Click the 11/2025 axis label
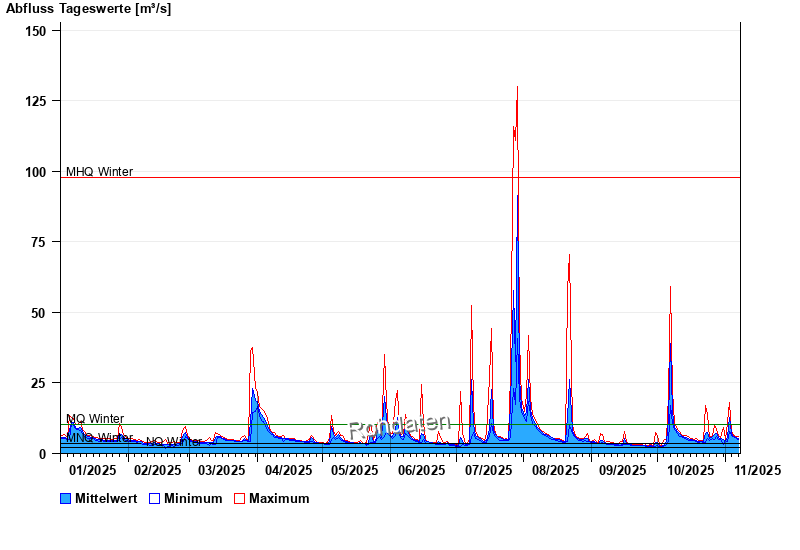The width and height of the screenshot is (800, 550). pos(757,469)
